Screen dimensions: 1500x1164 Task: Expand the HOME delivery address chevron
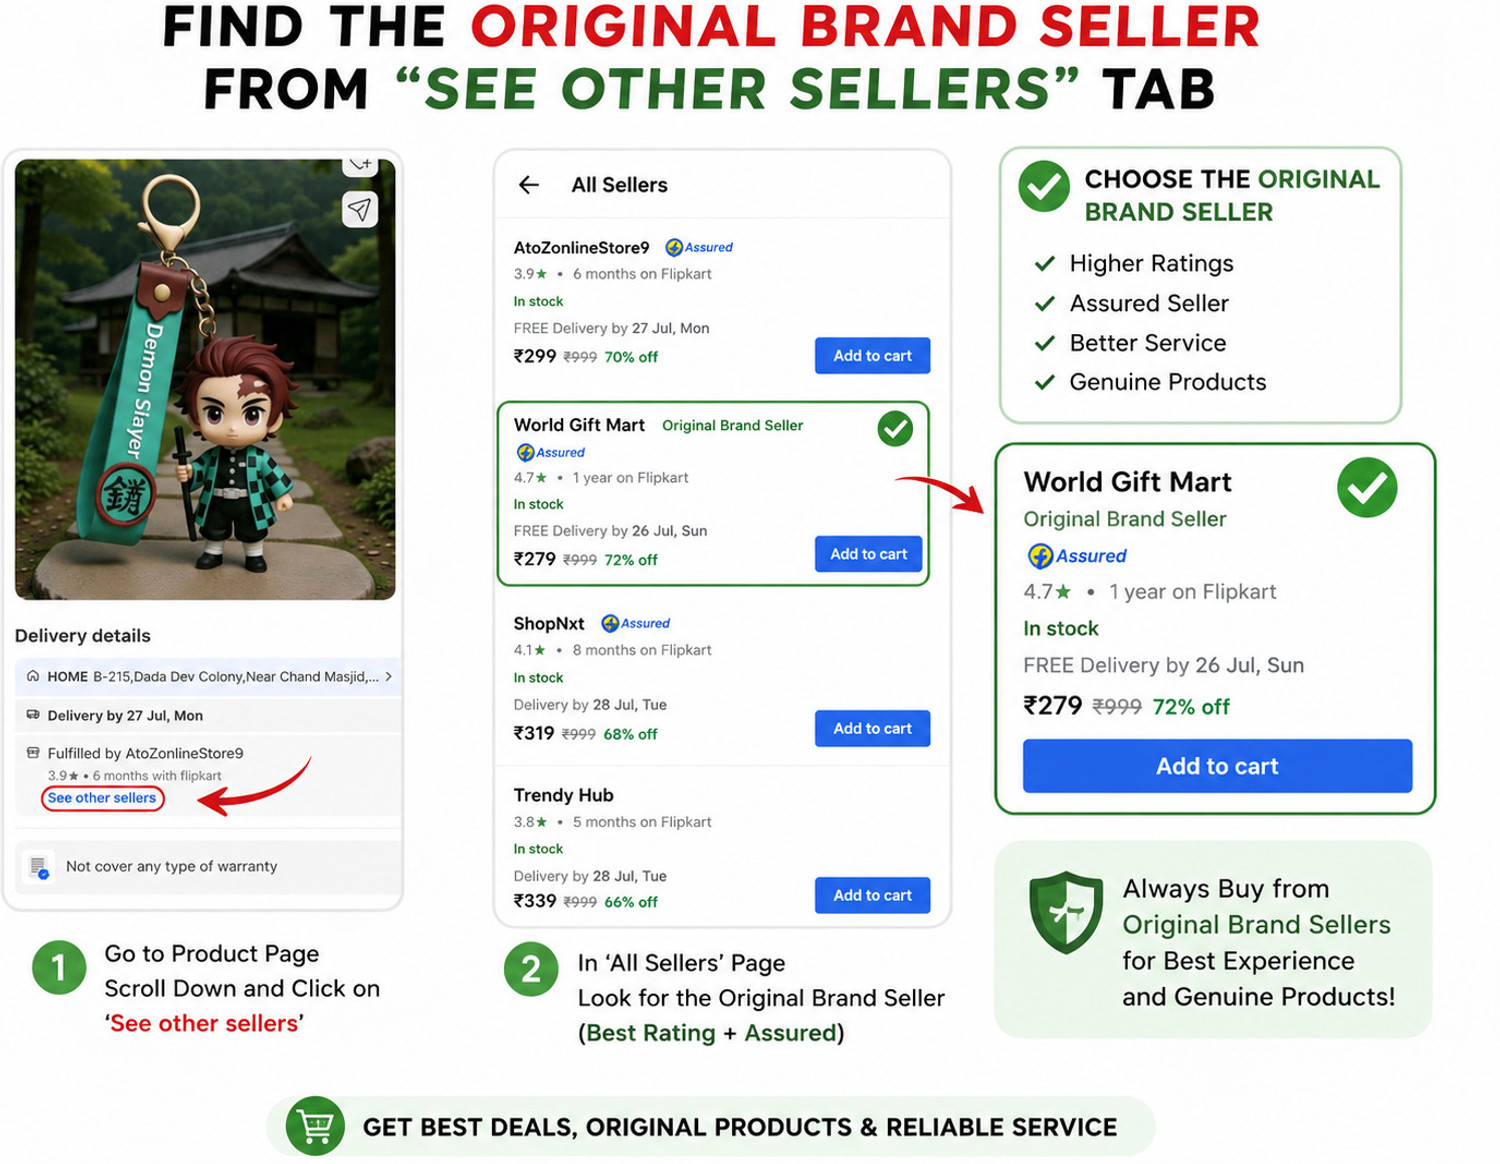click(x=389, y=677)
